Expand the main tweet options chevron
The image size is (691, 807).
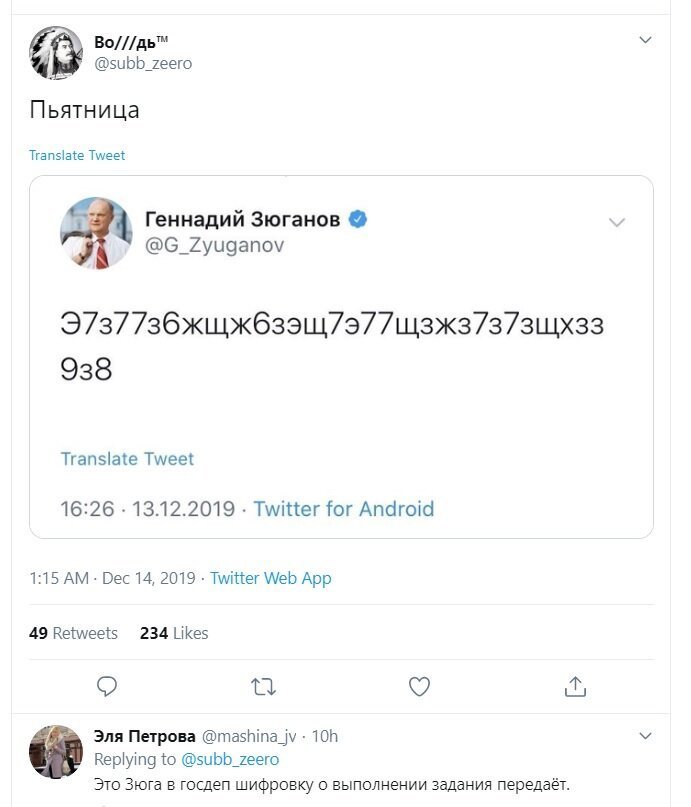pos(645,40)
